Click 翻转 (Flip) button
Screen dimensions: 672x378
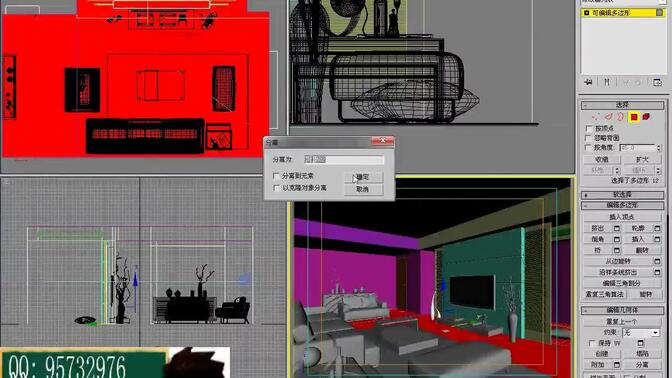click(x=642, y=250)
